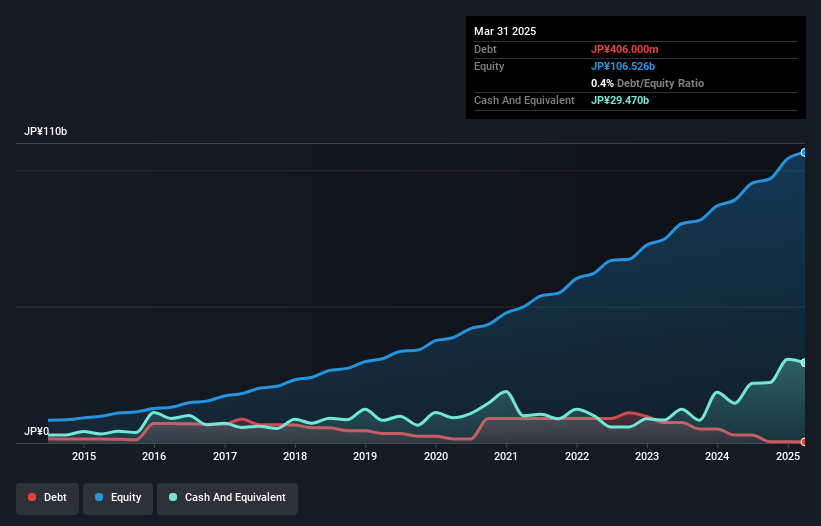Screen dimensions: 821x526
Task: Select the Debt endpoint marker on chart
Action: [804, 442]
